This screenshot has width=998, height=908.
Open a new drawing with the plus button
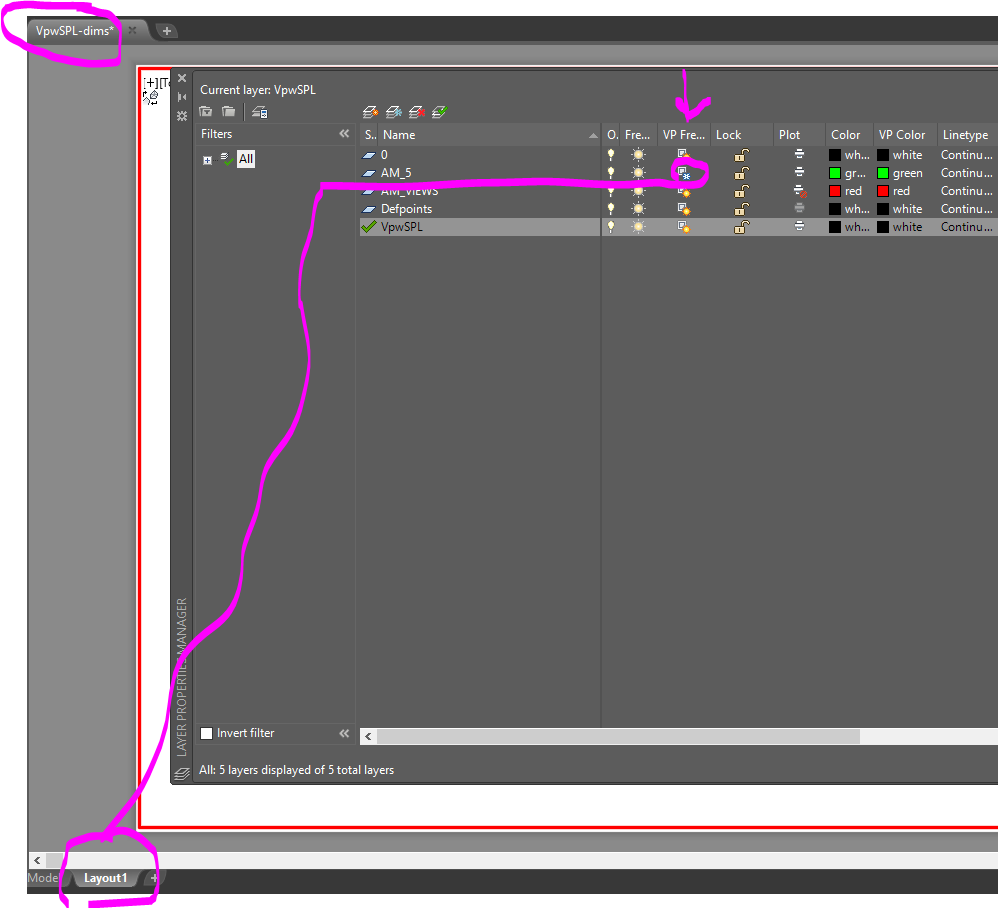click(166, 30)
